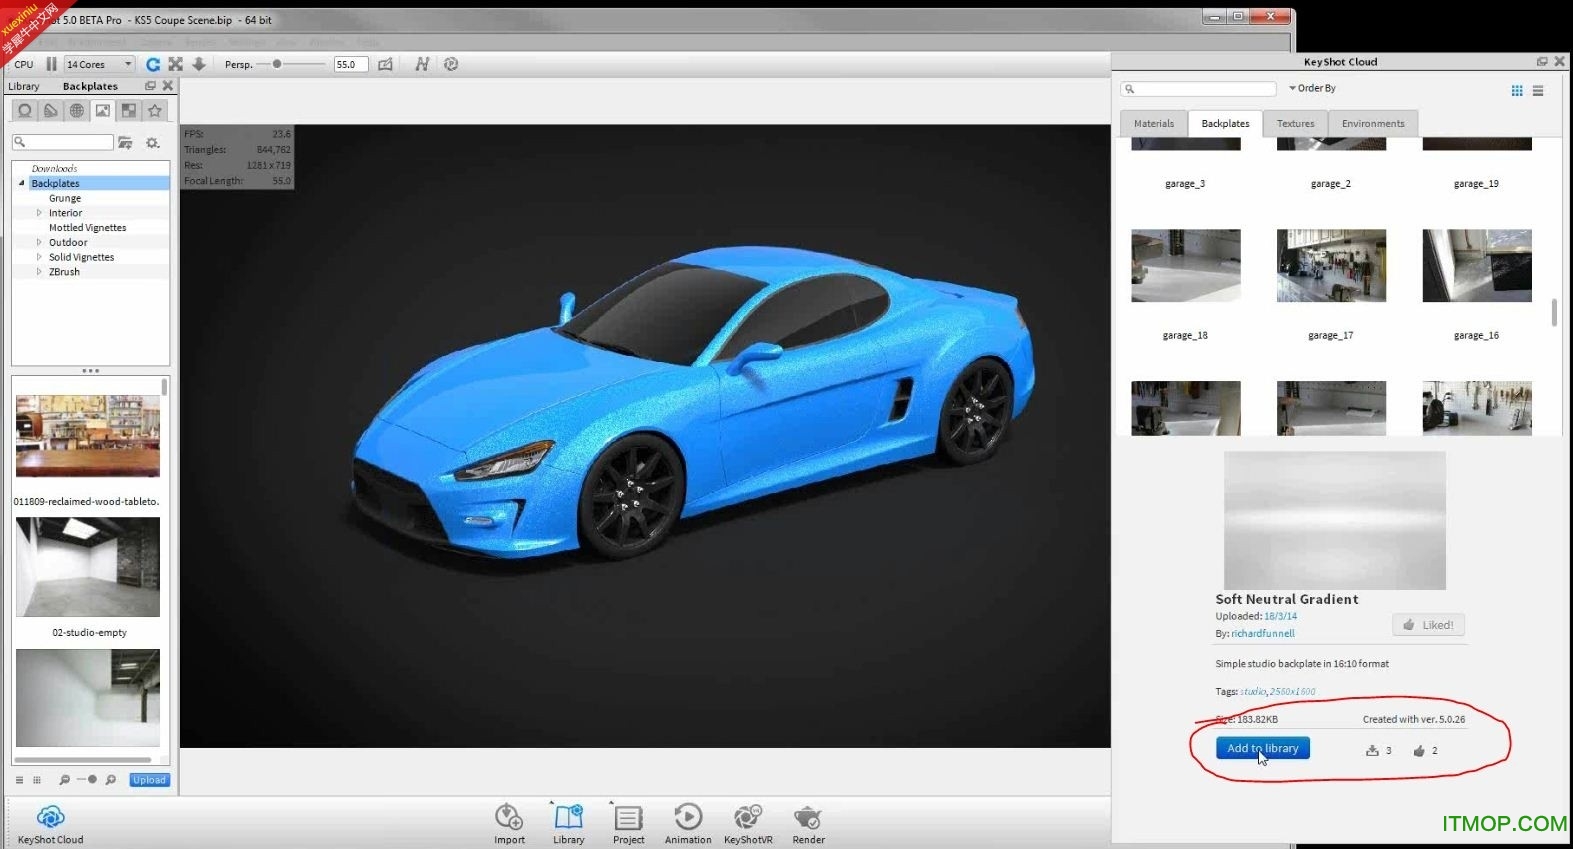Select the garage_17 backplate thumbnail
Screen dimensions: 1573x849
pyautogui.click(x=1331, y=266)
